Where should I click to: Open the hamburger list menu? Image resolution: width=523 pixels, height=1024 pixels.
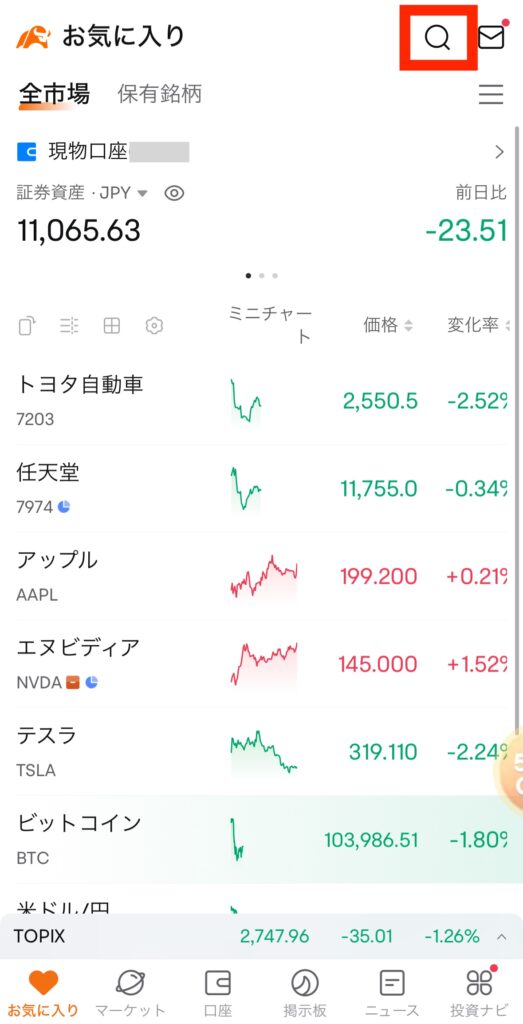(x=491, y=95)
